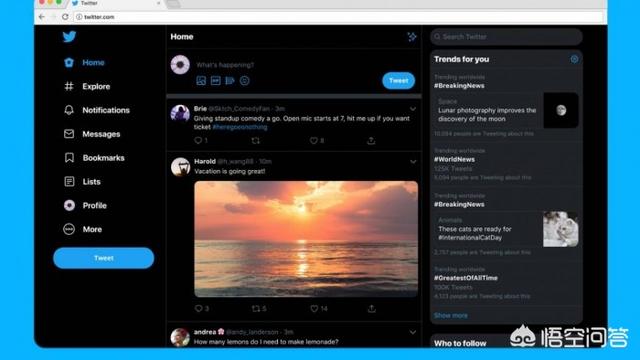Open the moon thumbnail image

click(561, 110)
